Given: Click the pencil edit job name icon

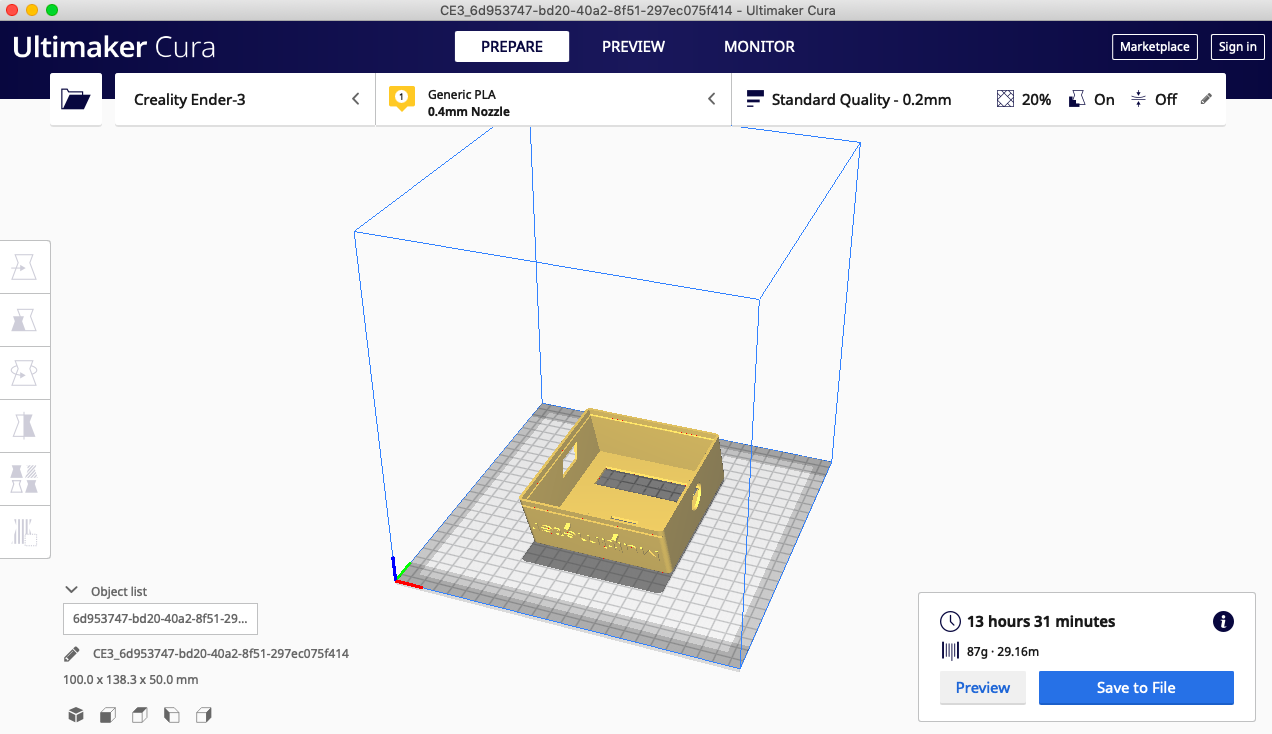Looking at the screenshot, I should tap(71, 654).
